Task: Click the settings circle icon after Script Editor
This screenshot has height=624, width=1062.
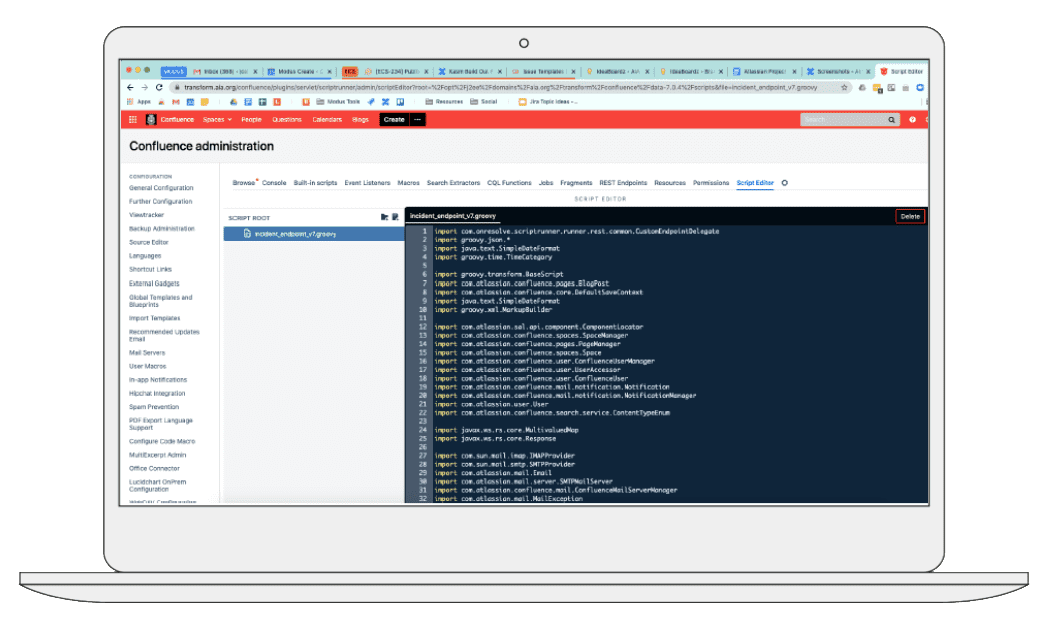Action: [784, 183]
